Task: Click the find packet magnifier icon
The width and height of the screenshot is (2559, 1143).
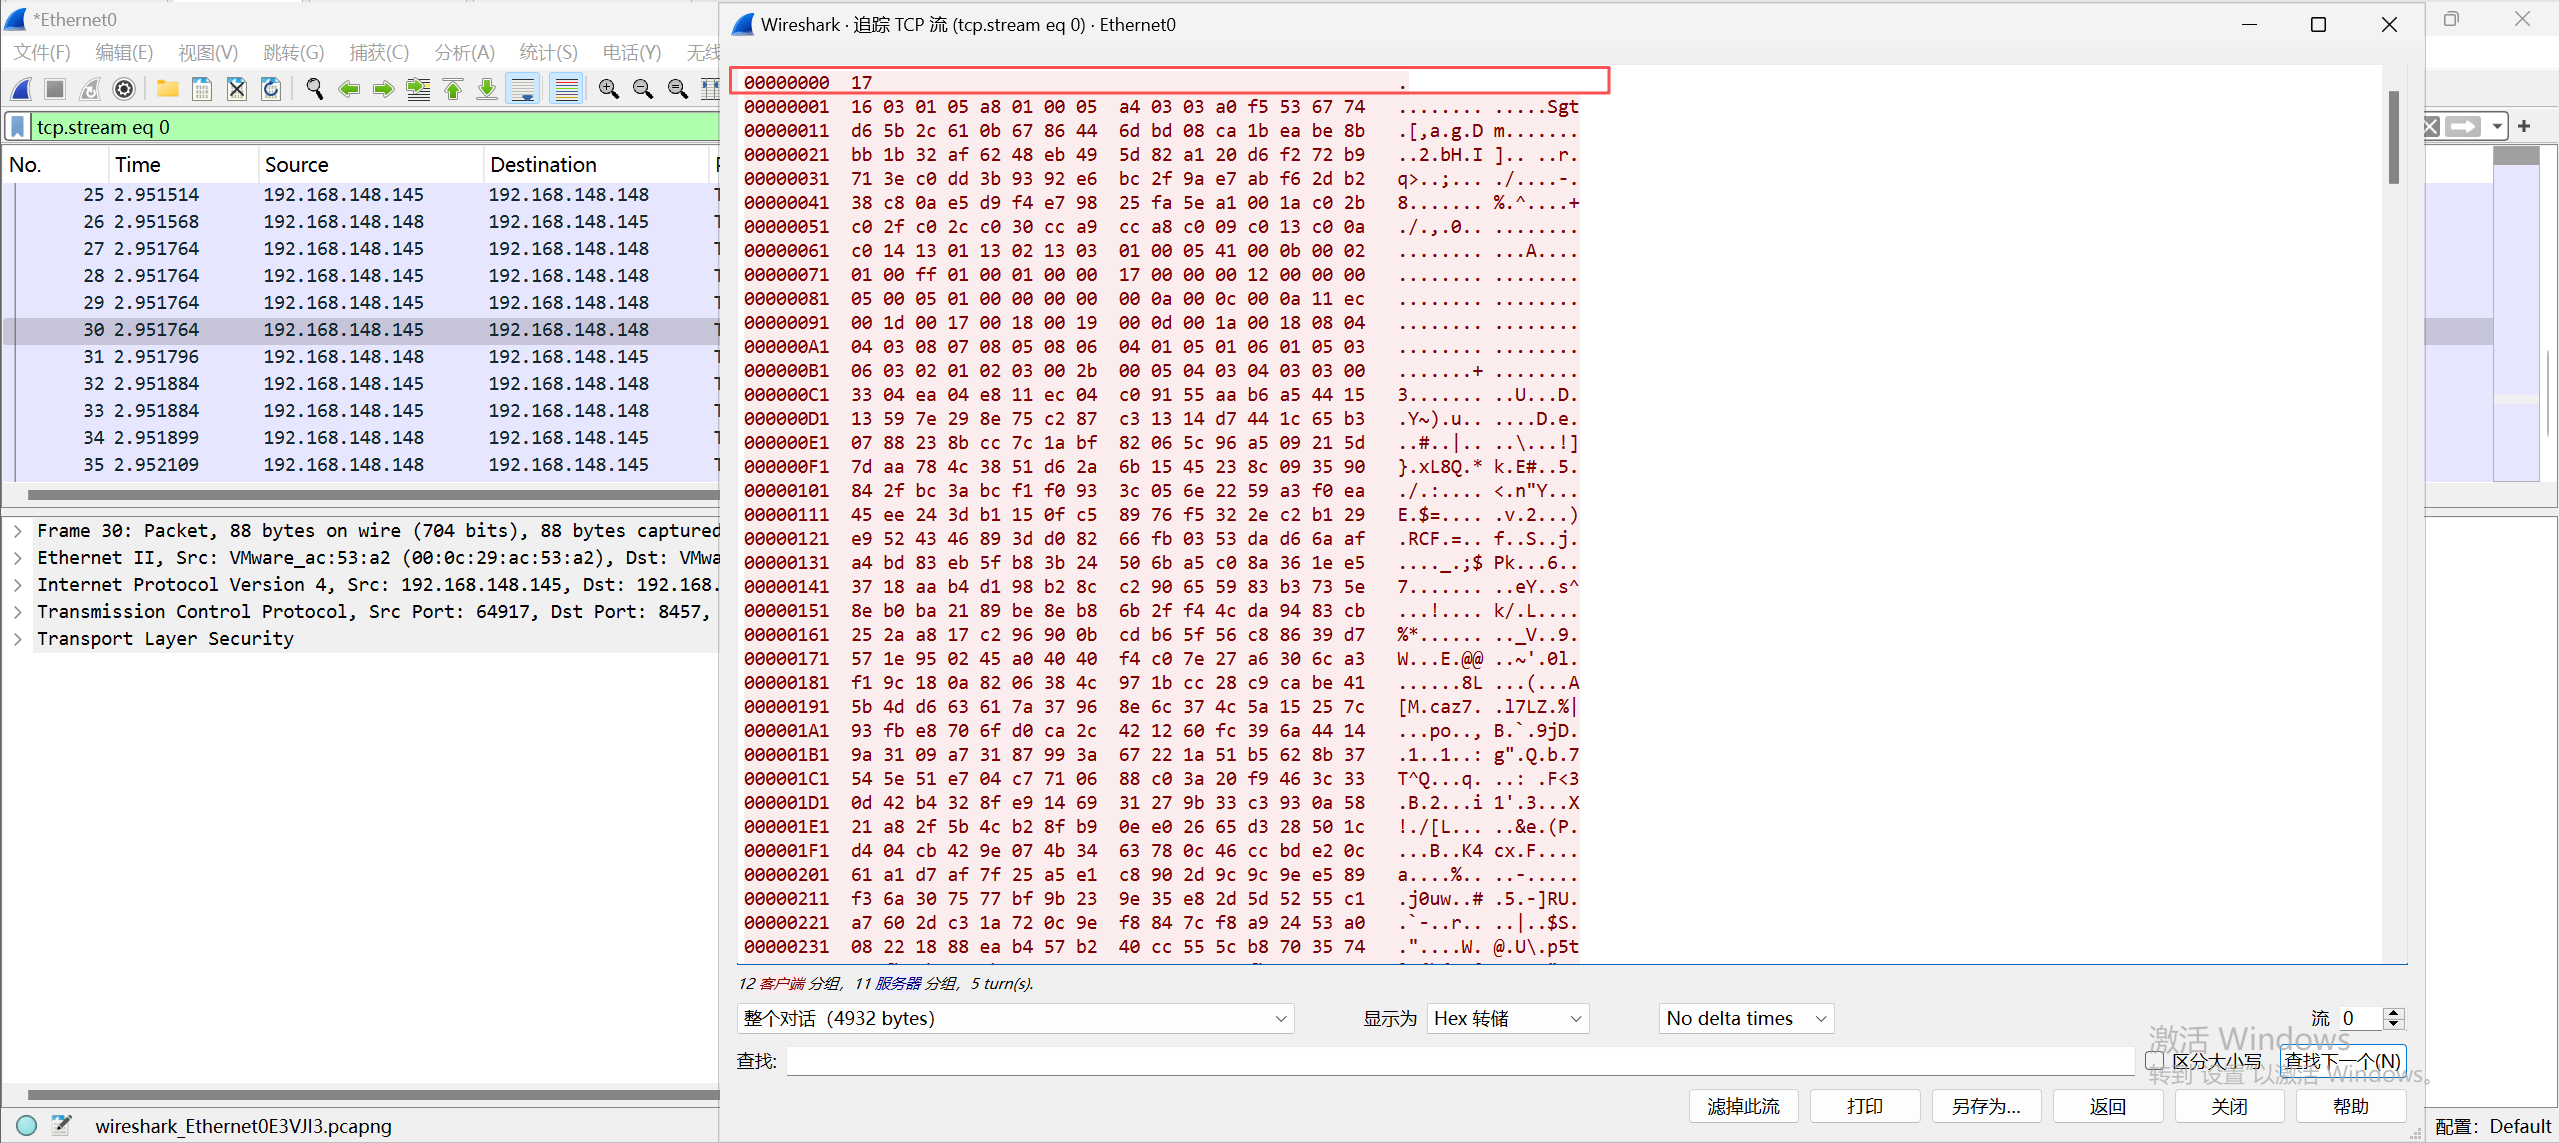Action: (x=314, y=89)
